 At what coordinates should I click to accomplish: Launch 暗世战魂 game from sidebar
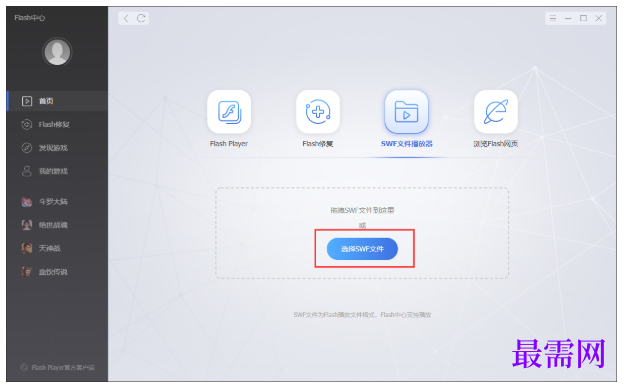(x=57, y=225)
